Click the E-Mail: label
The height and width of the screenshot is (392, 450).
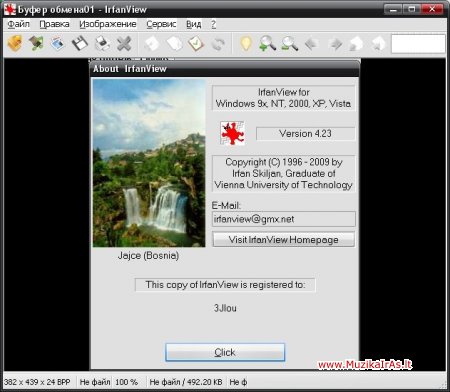[x=226, y=205]
